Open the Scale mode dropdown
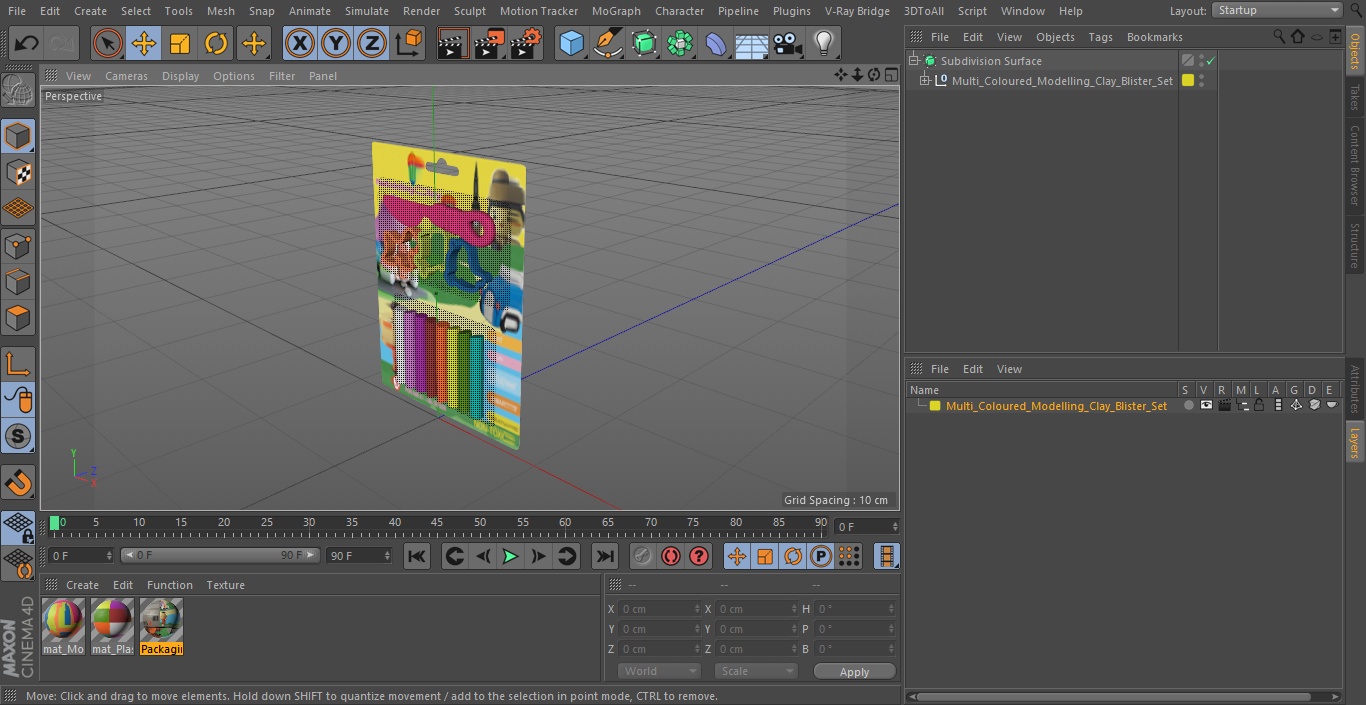The height and width of the screenshot is (705, 1366). (x=756, y=671)
